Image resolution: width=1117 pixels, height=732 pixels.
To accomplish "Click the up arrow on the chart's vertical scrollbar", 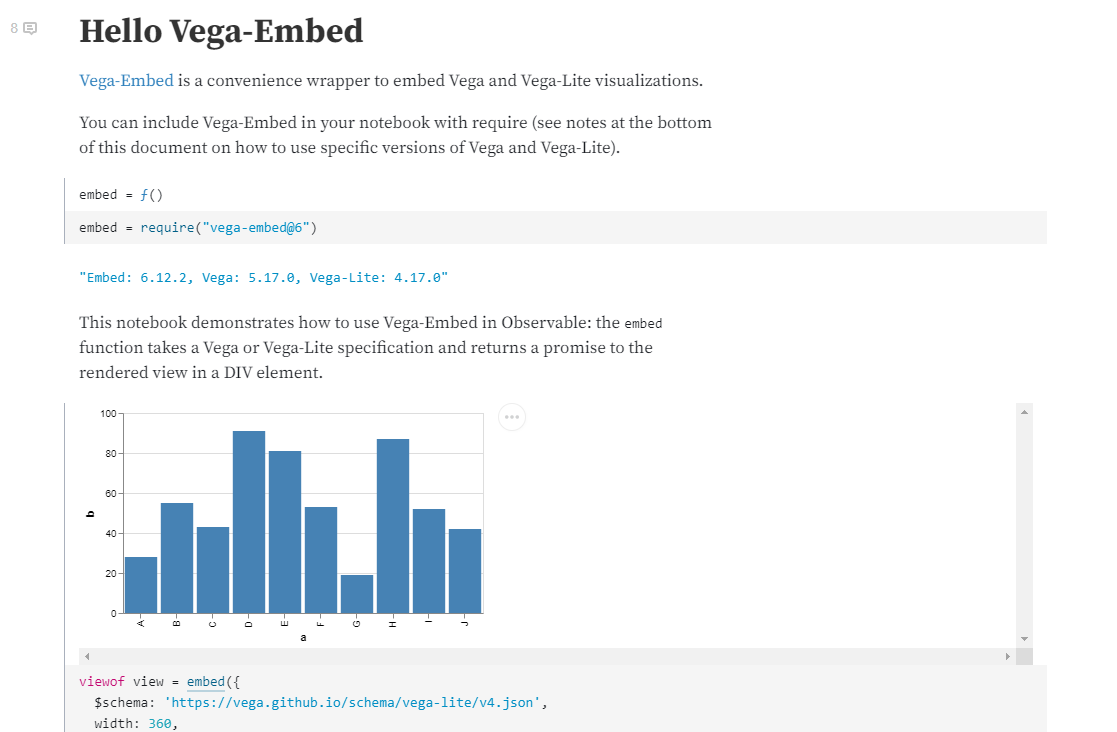I will pos(1023,410).
